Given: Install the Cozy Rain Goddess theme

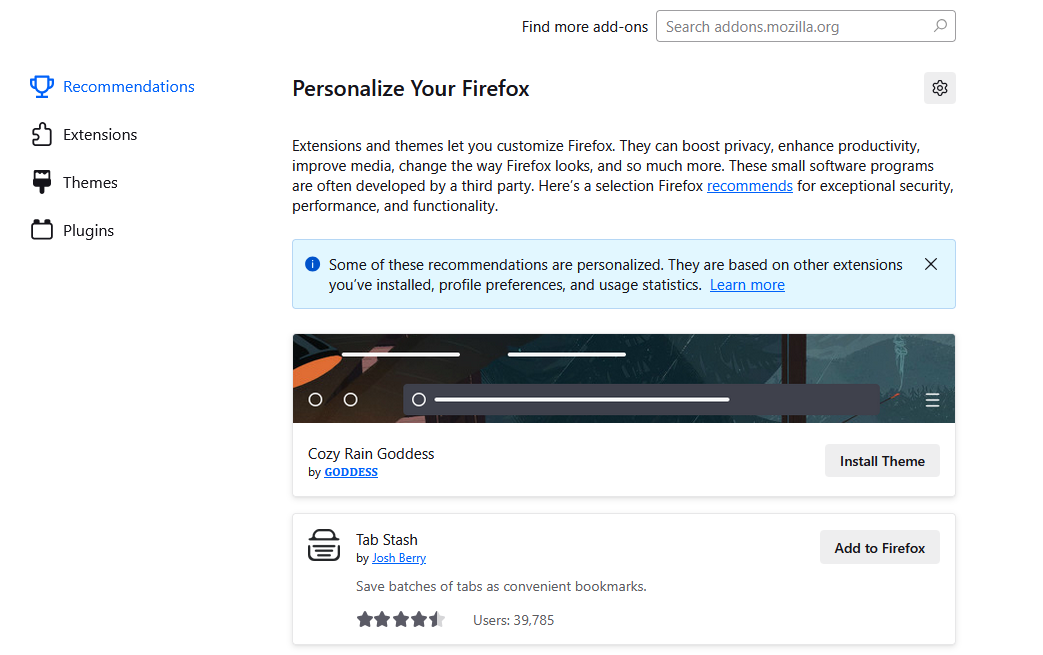Looking at the screenshot, I should pos(881,461).
